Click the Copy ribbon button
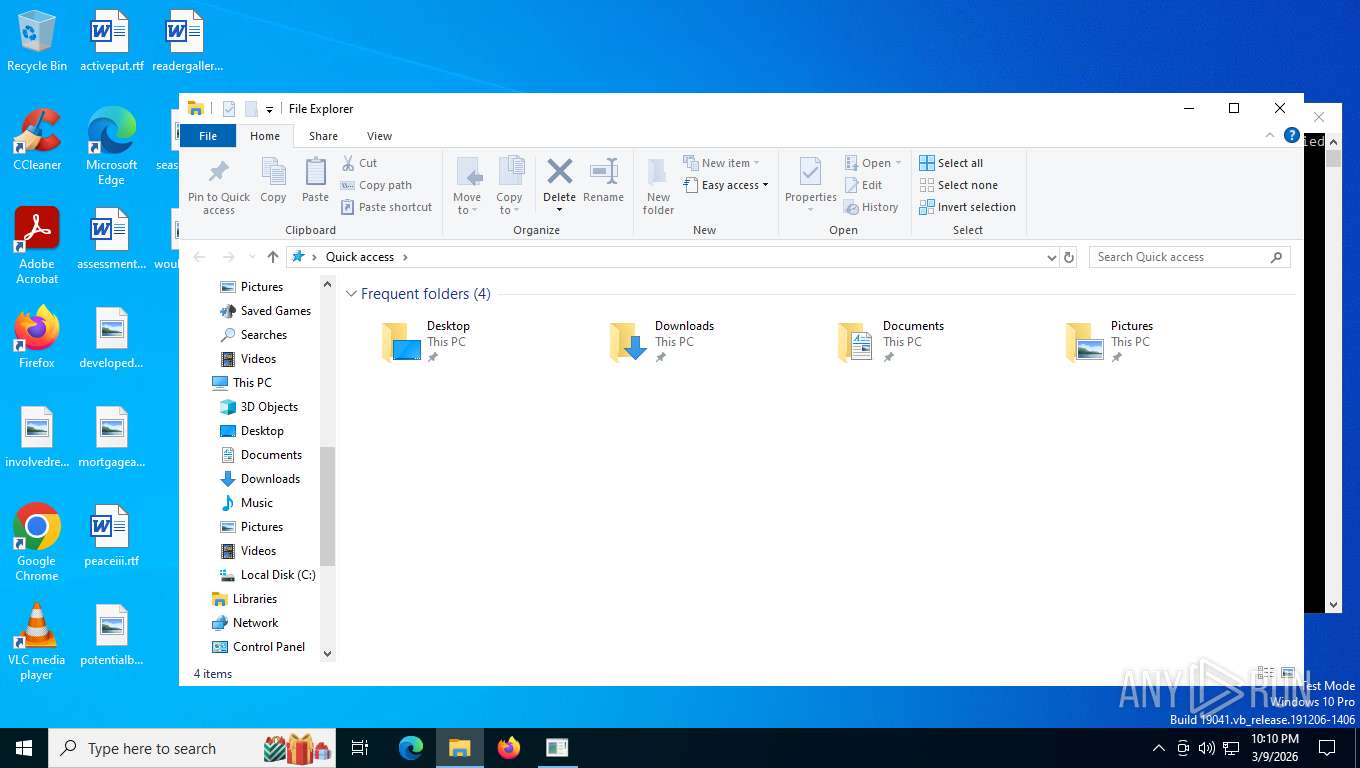1360x768 pixels. coord(273,180)
